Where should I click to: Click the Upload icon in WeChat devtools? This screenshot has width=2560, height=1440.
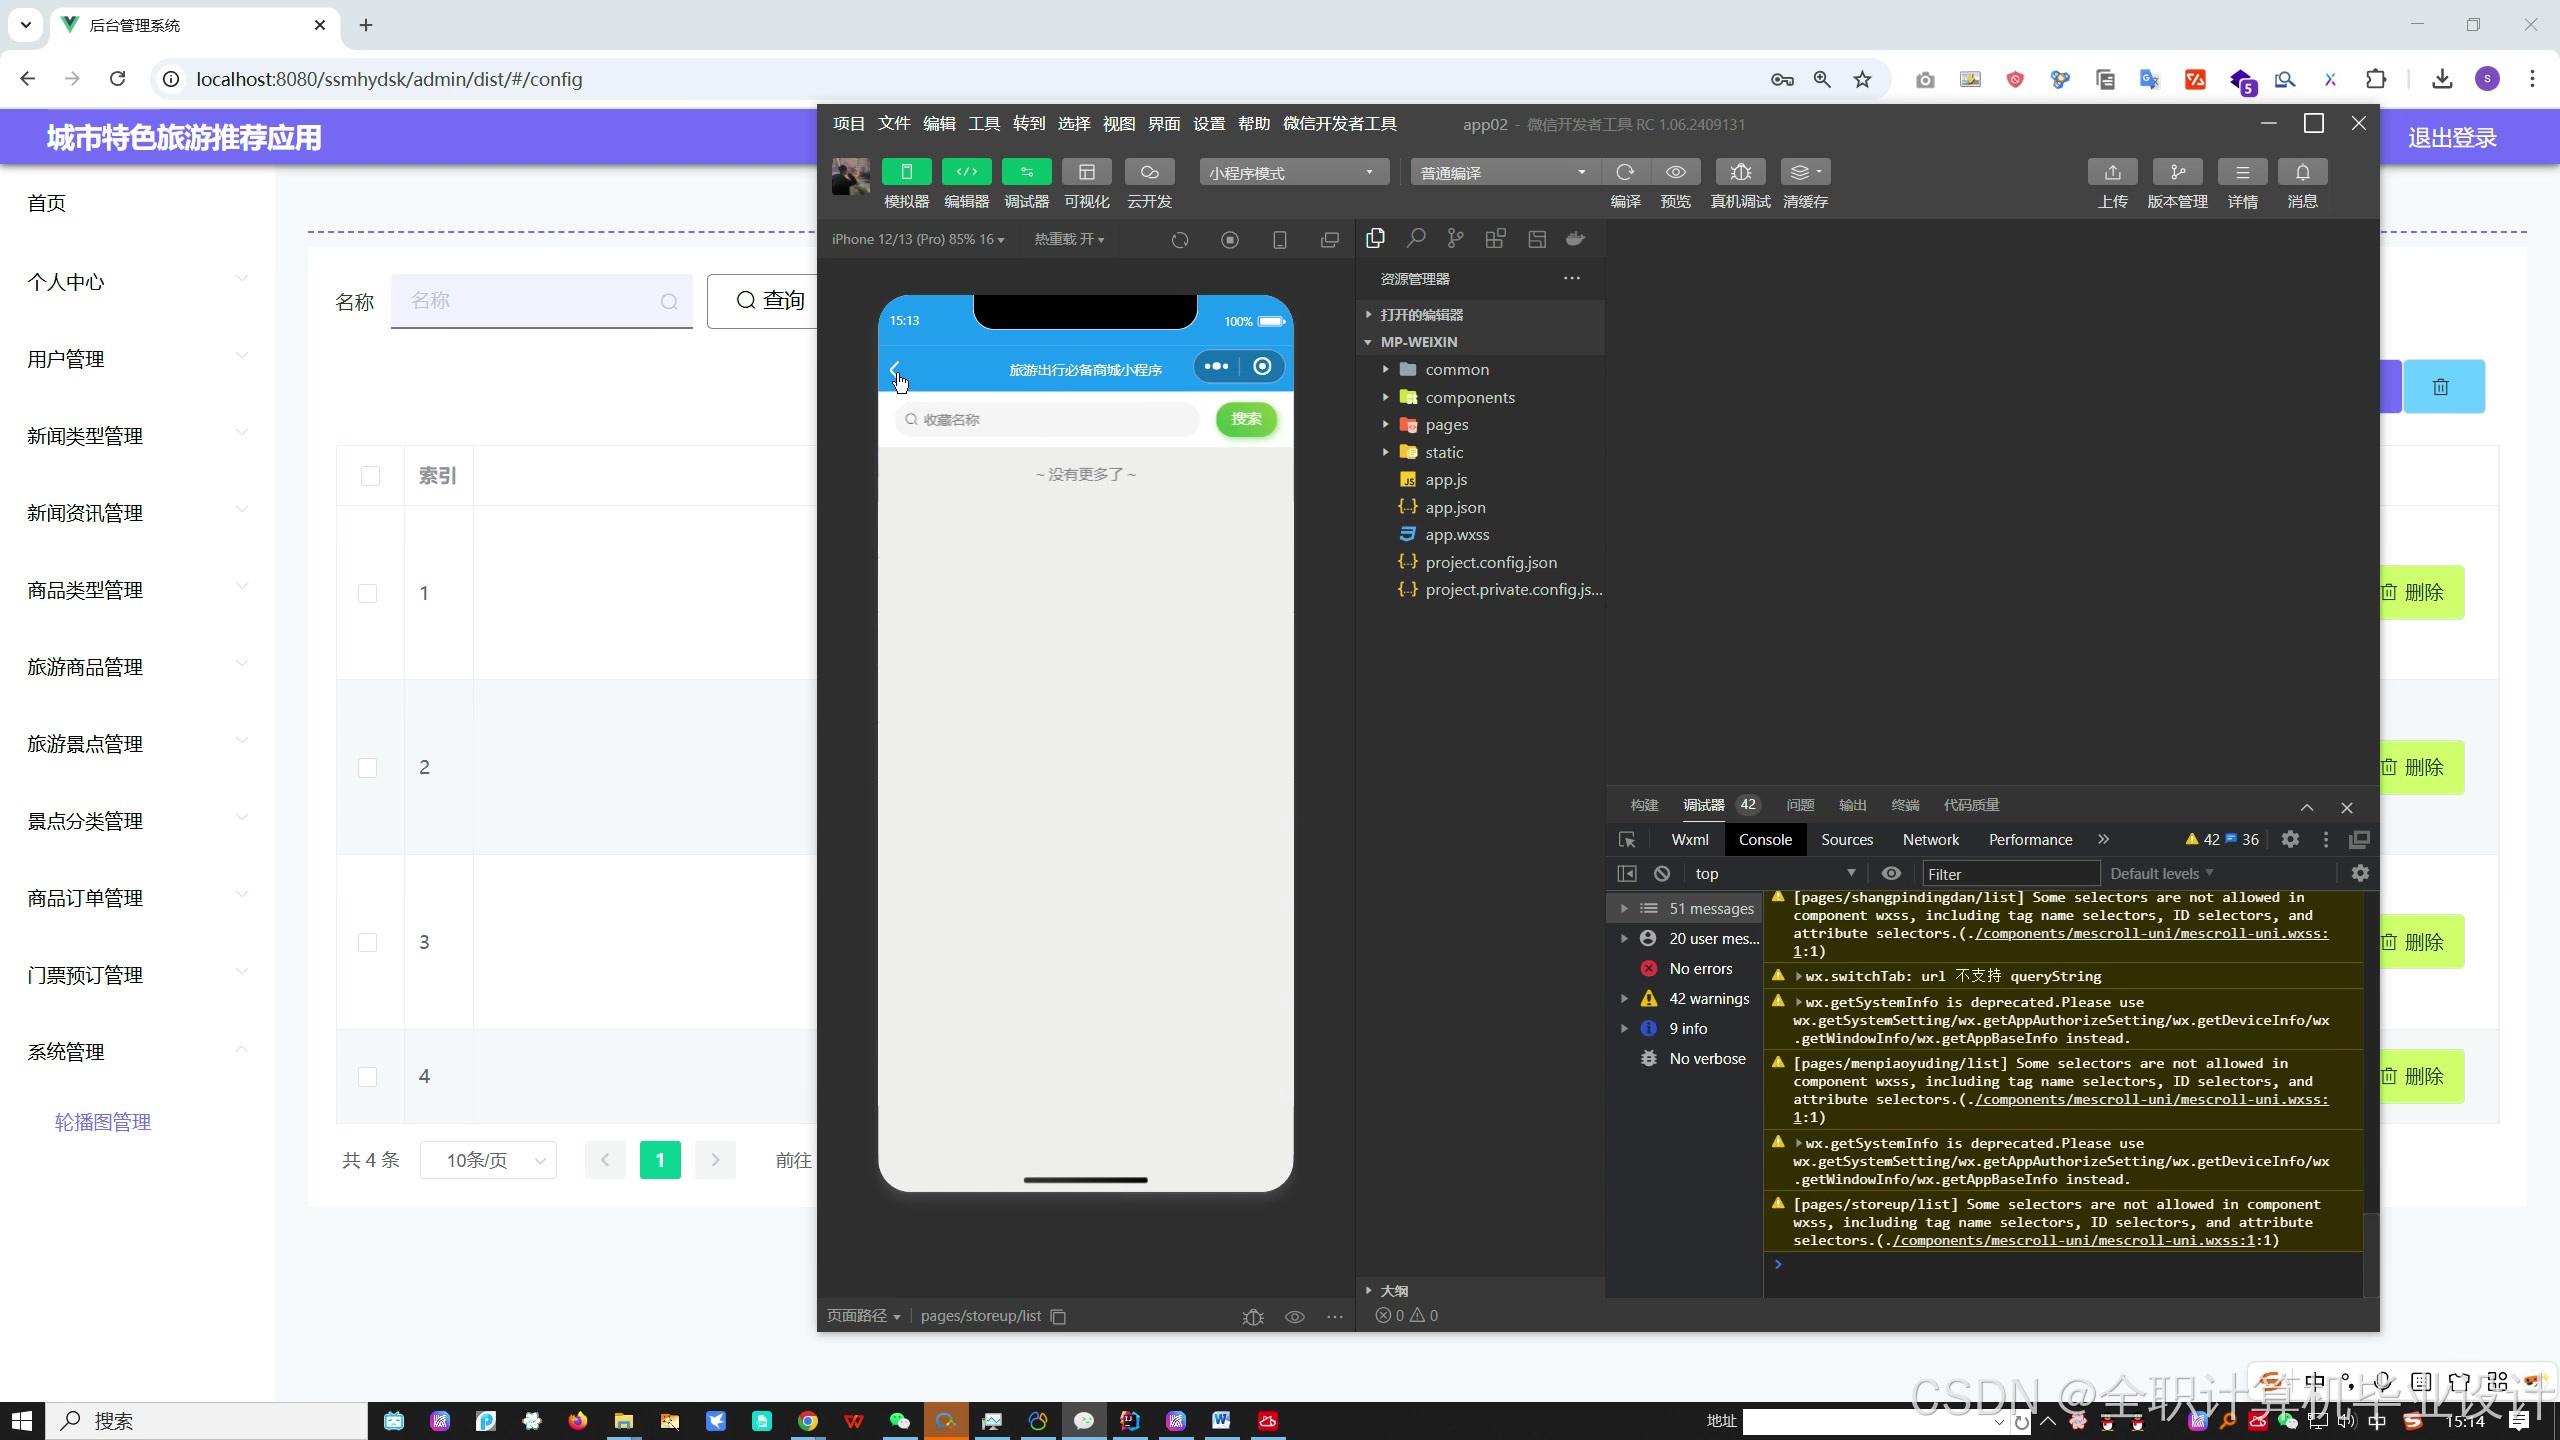click(2112, 172)
